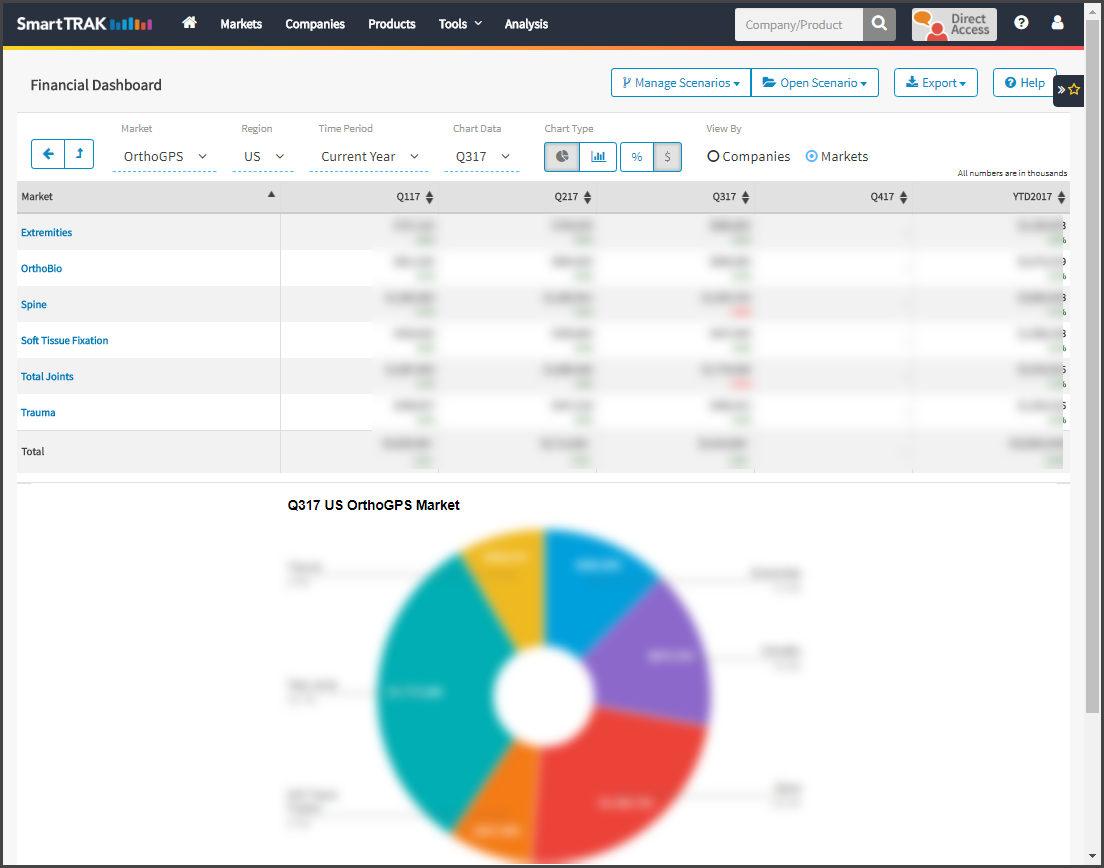
Task: Open the Chart Data Q317 dropdown
Action: (x=482, y=156)
